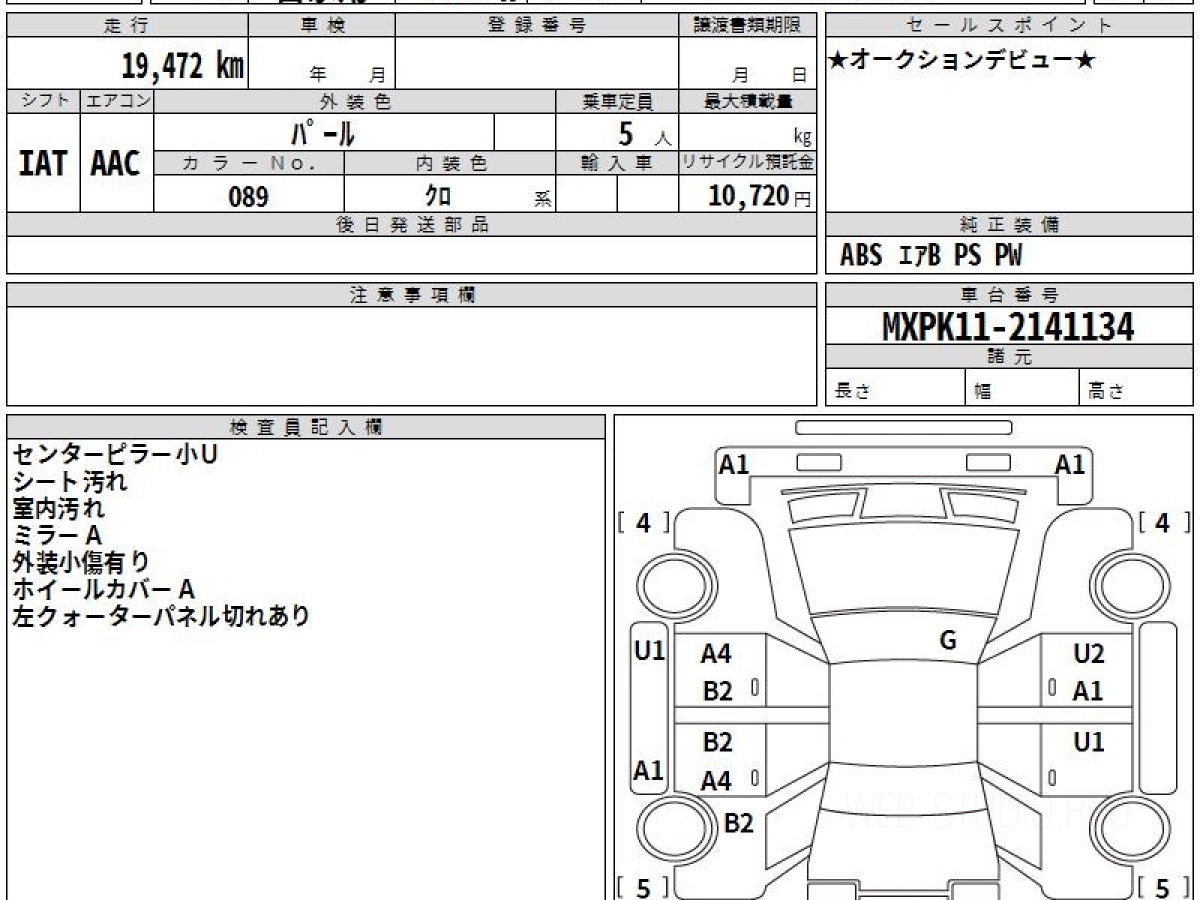Select the 登録番号 header
The width and height of the screenshot is (1200, 900).
pyautogui.click(x=537, y=26)
